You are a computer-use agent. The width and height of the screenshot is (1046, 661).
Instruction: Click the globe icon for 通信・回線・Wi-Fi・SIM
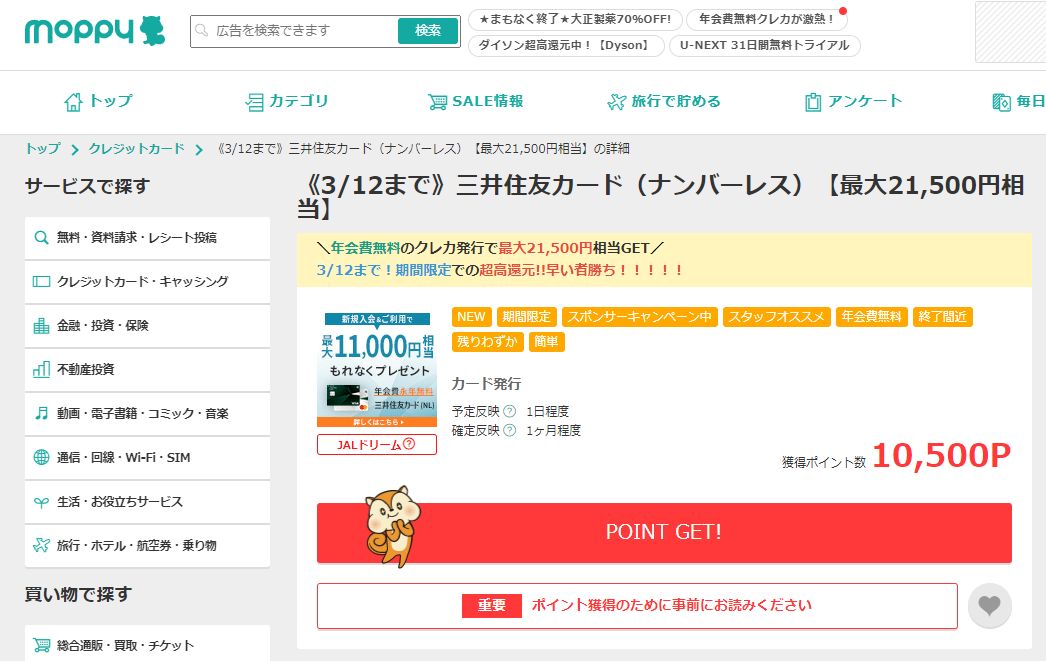41,458
